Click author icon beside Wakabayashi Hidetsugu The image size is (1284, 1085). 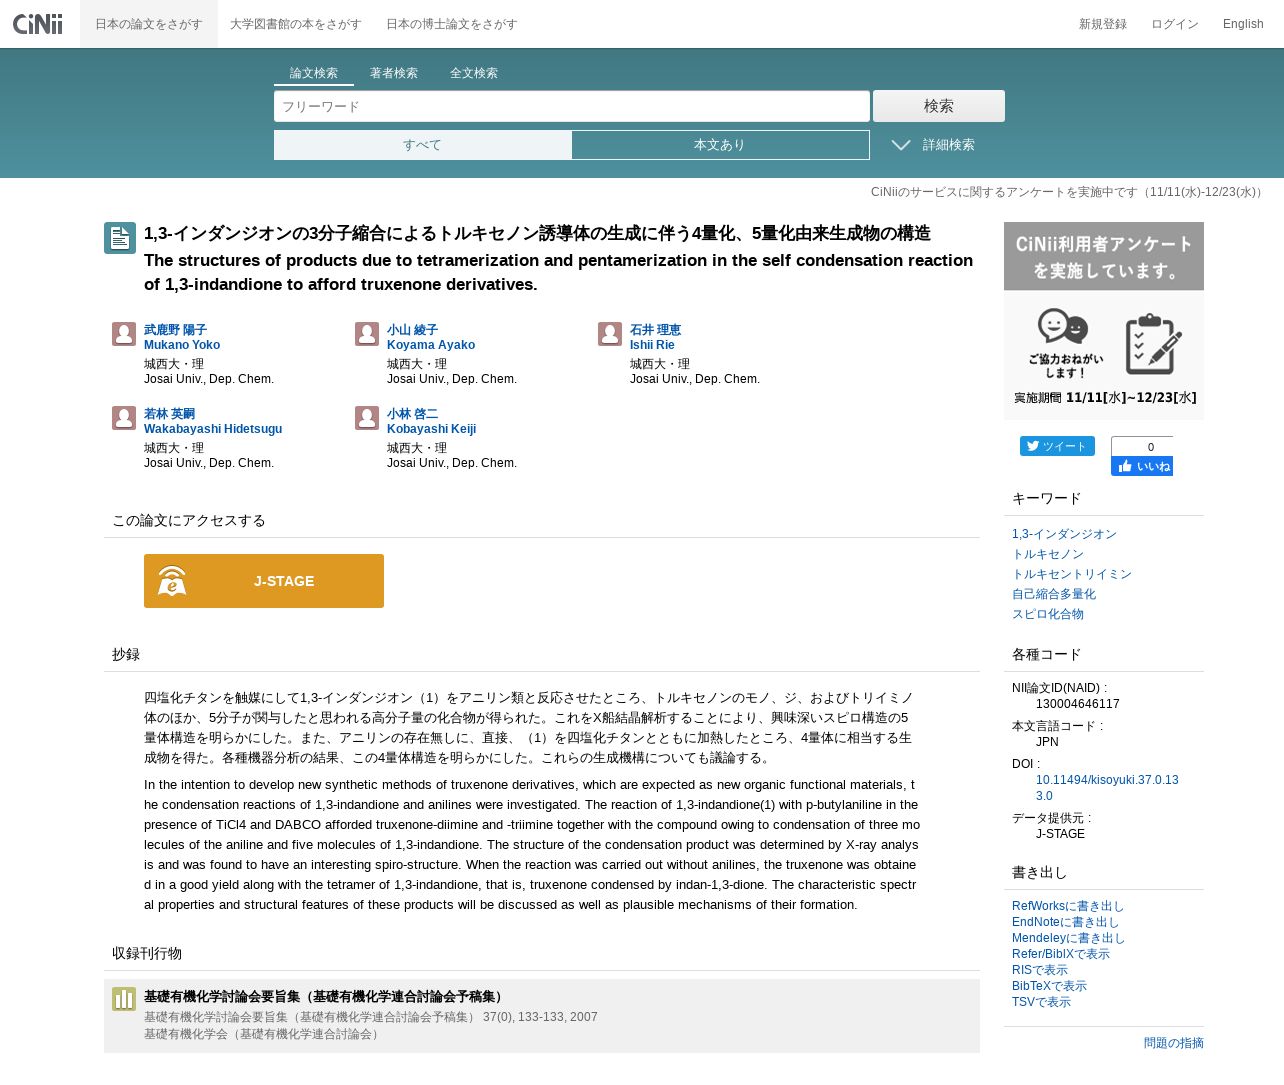tap(124, 418)
